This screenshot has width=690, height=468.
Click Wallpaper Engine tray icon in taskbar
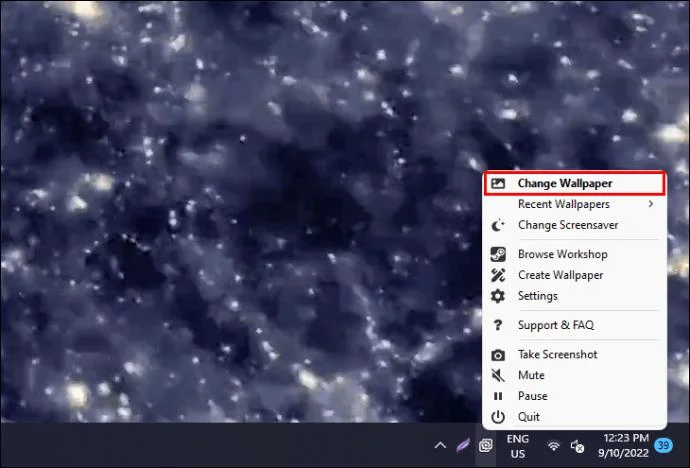[x=486, y=446]
